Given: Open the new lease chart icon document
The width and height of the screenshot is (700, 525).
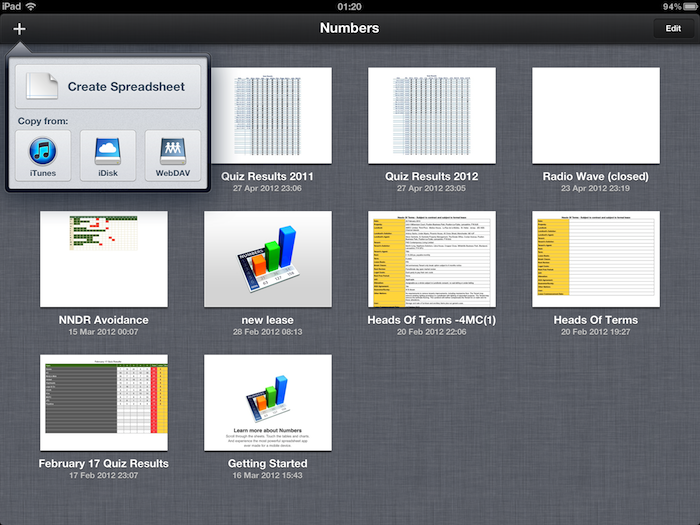Looking at the screenshot, I should click(x=268, y=259).
